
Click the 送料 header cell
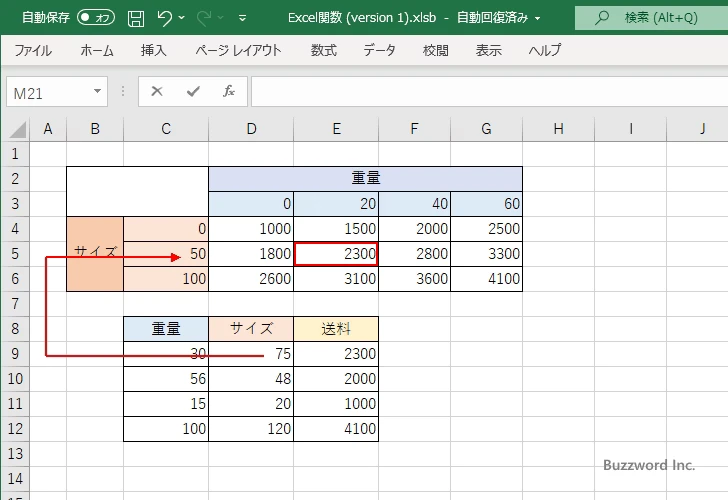(x=336, y=329)
